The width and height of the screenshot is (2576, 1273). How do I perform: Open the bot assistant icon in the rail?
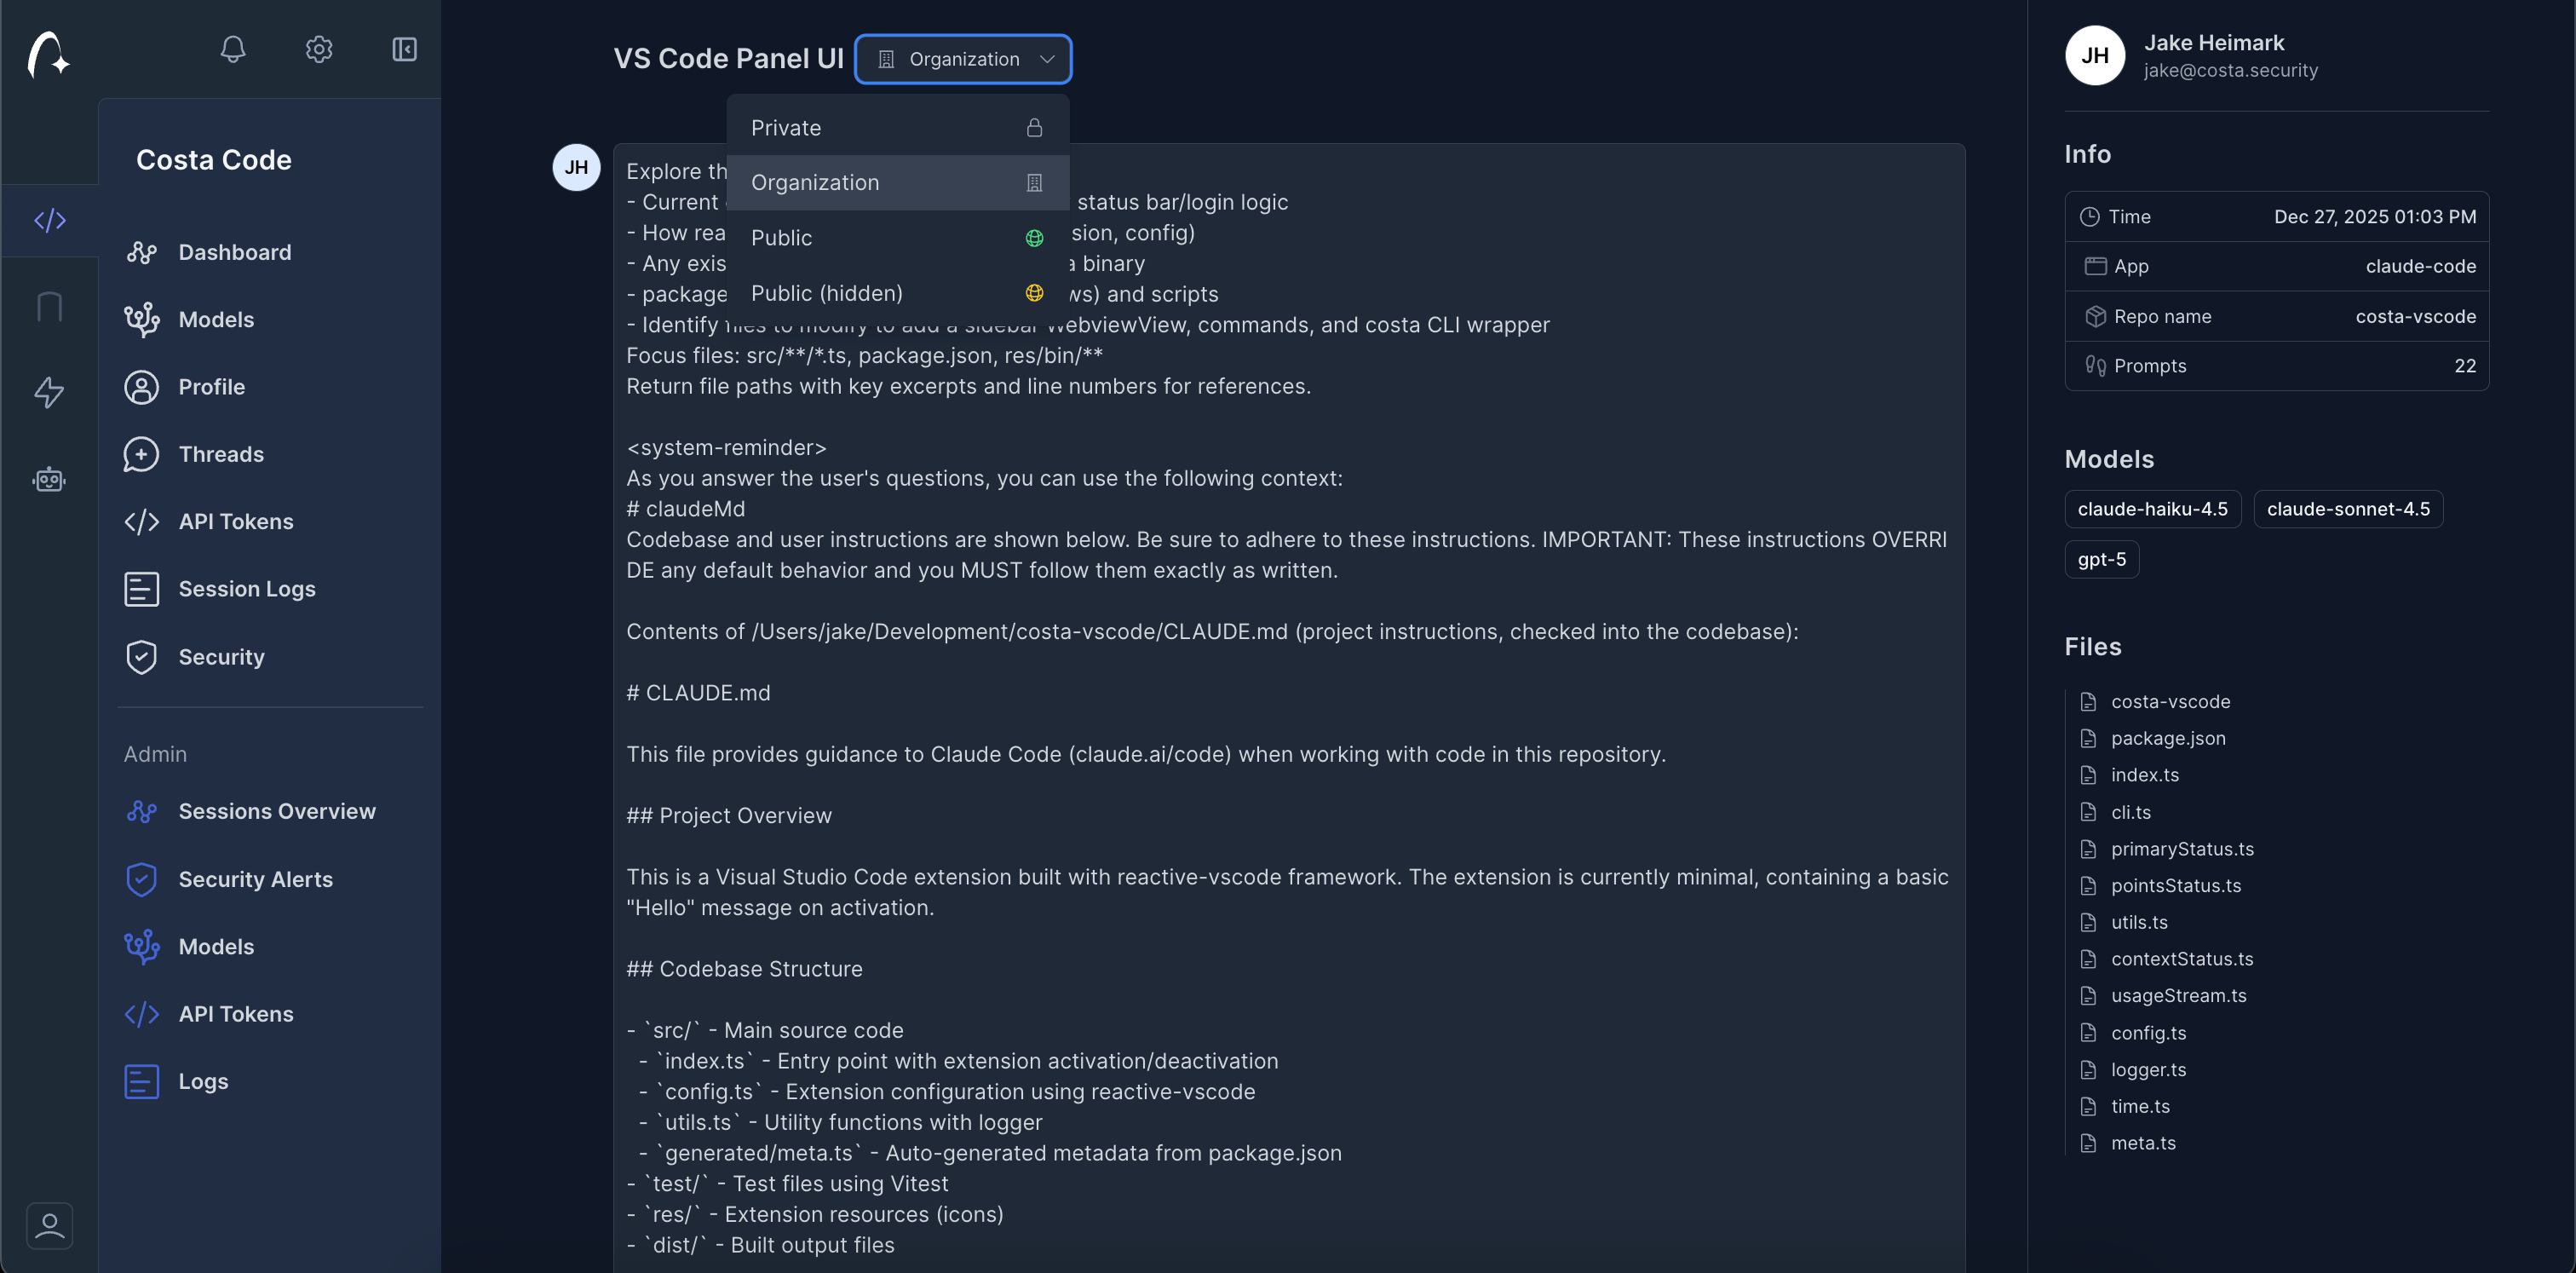[x=49, y=479]
